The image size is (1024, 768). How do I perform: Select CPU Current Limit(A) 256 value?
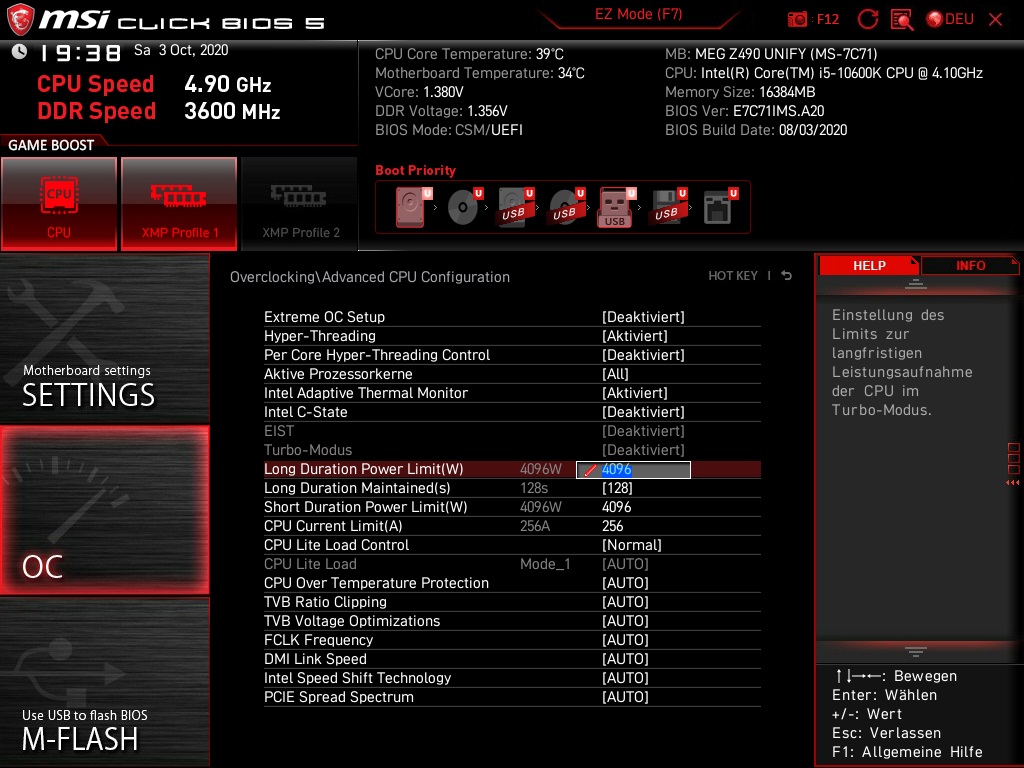point(613,526)
